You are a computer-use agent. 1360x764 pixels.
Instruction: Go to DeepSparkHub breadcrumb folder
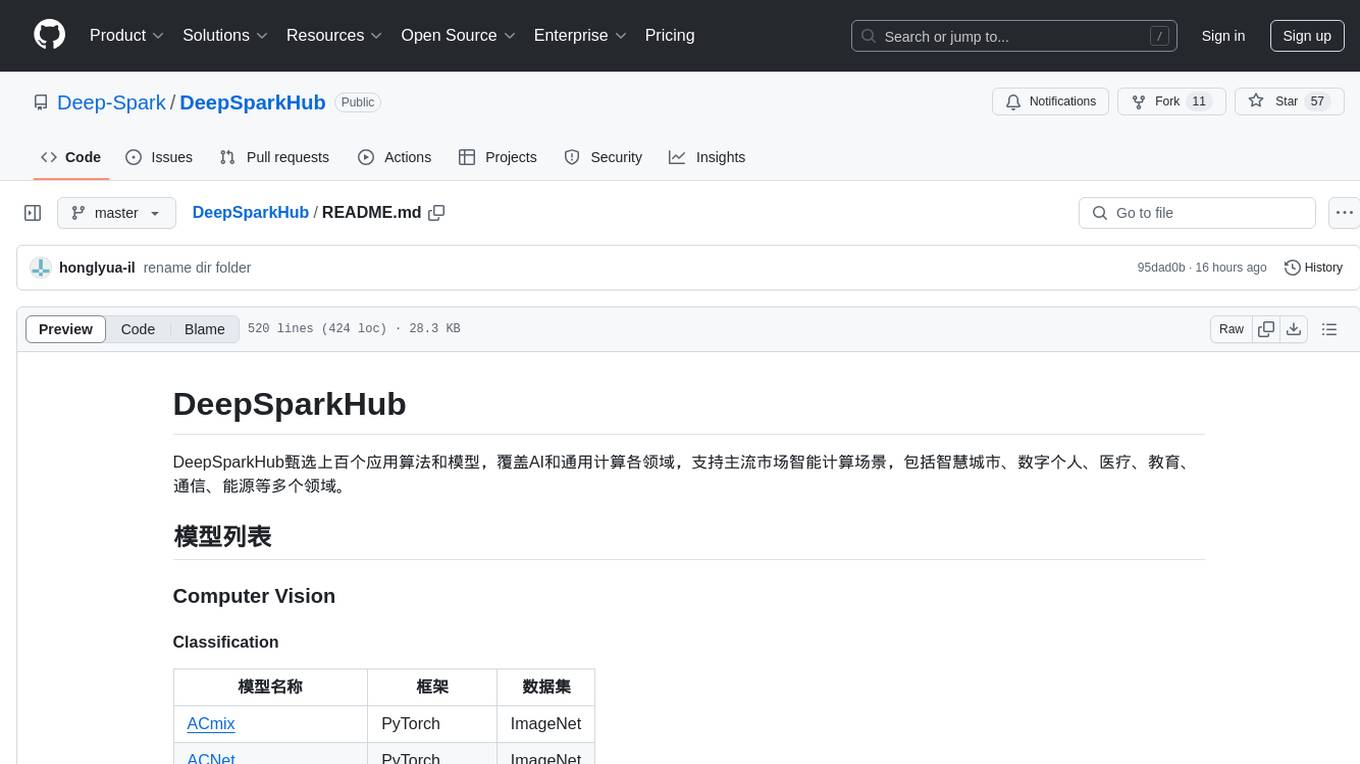250,213
